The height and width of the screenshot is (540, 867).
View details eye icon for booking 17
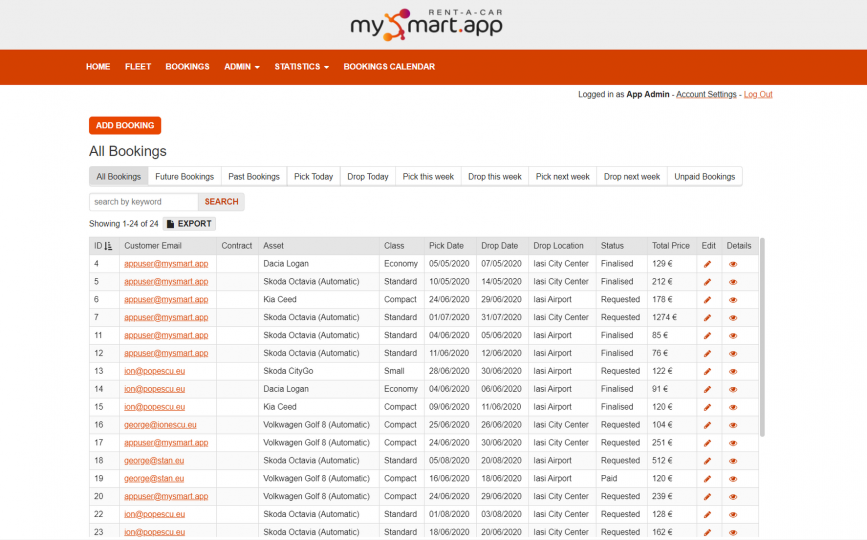[x=733, y=443]
